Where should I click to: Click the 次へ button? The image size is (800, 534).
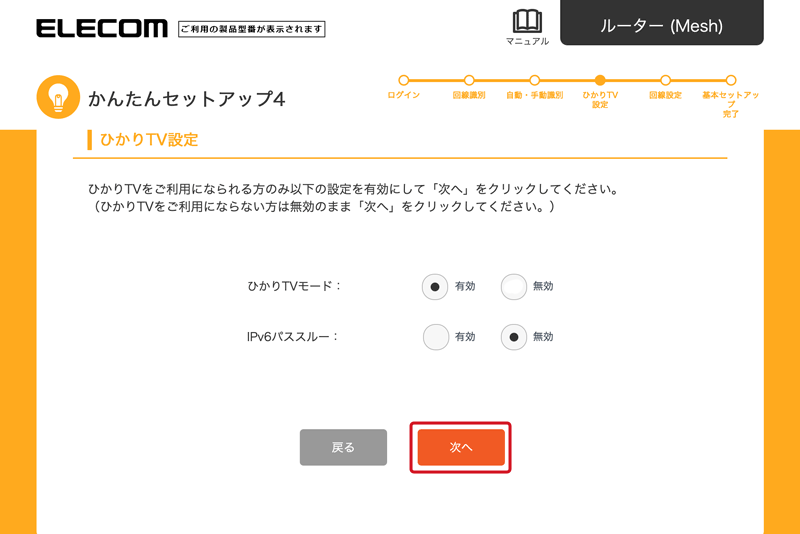pyautogui.click(x=461, y=447)
